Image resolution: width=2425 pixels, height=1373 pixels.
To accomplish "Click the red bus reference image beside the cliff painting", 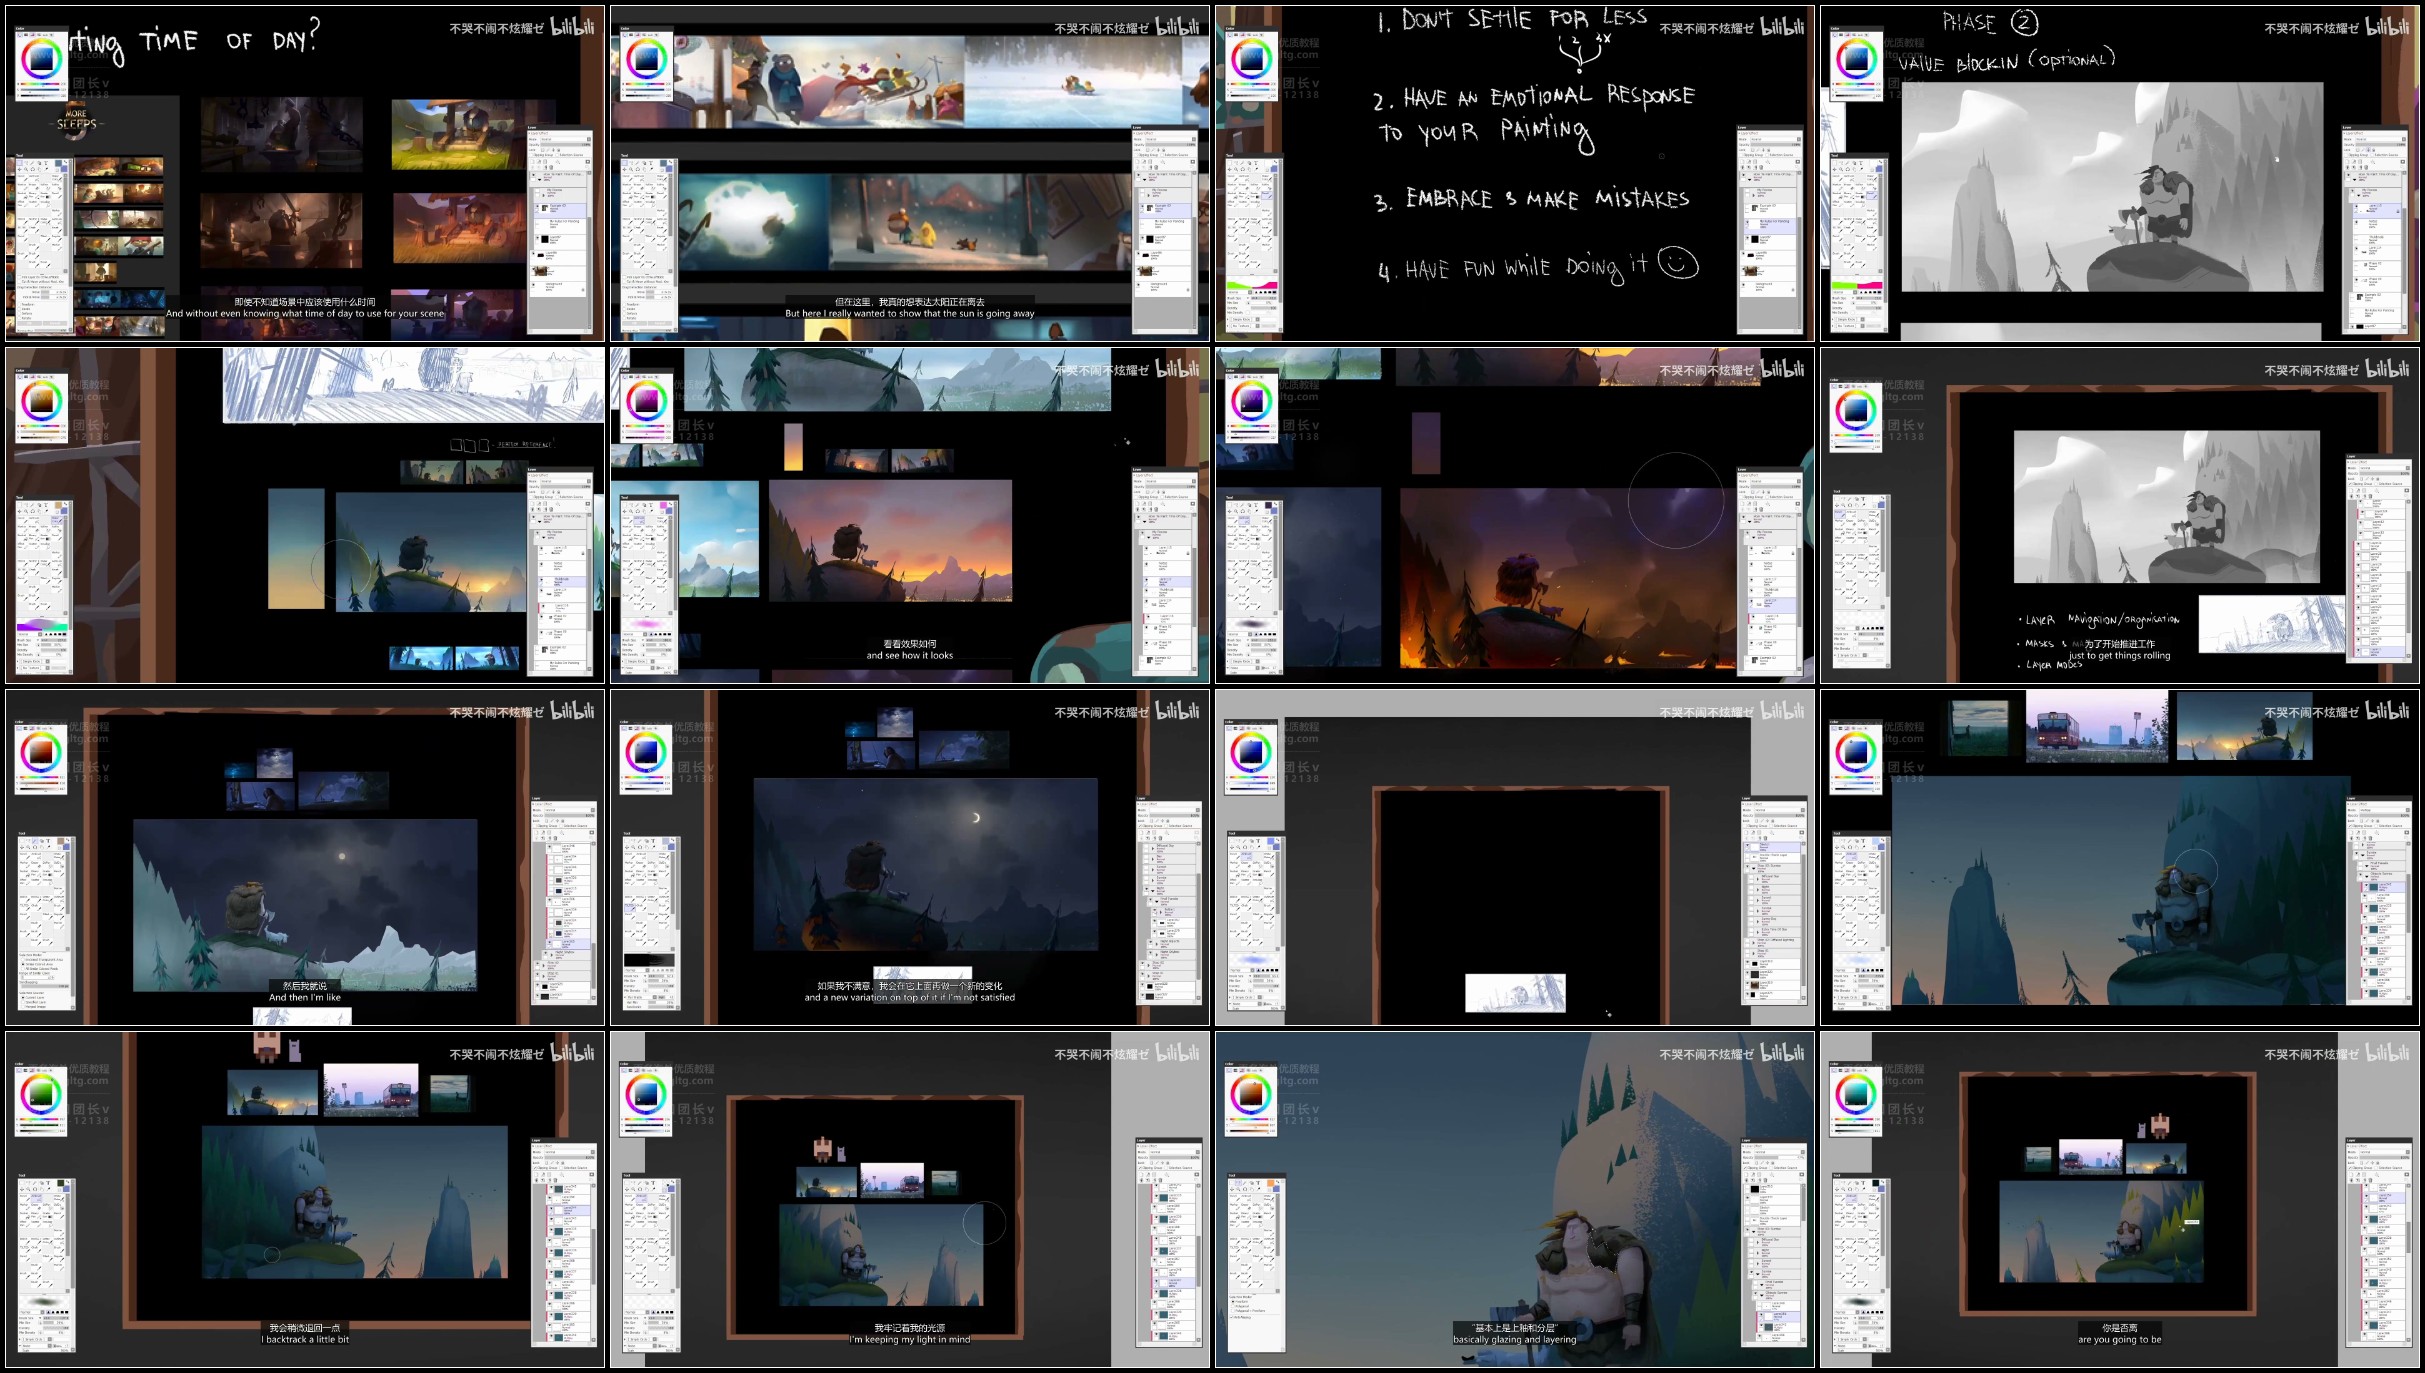I will pyautogui.click(x=2099, y=725).
